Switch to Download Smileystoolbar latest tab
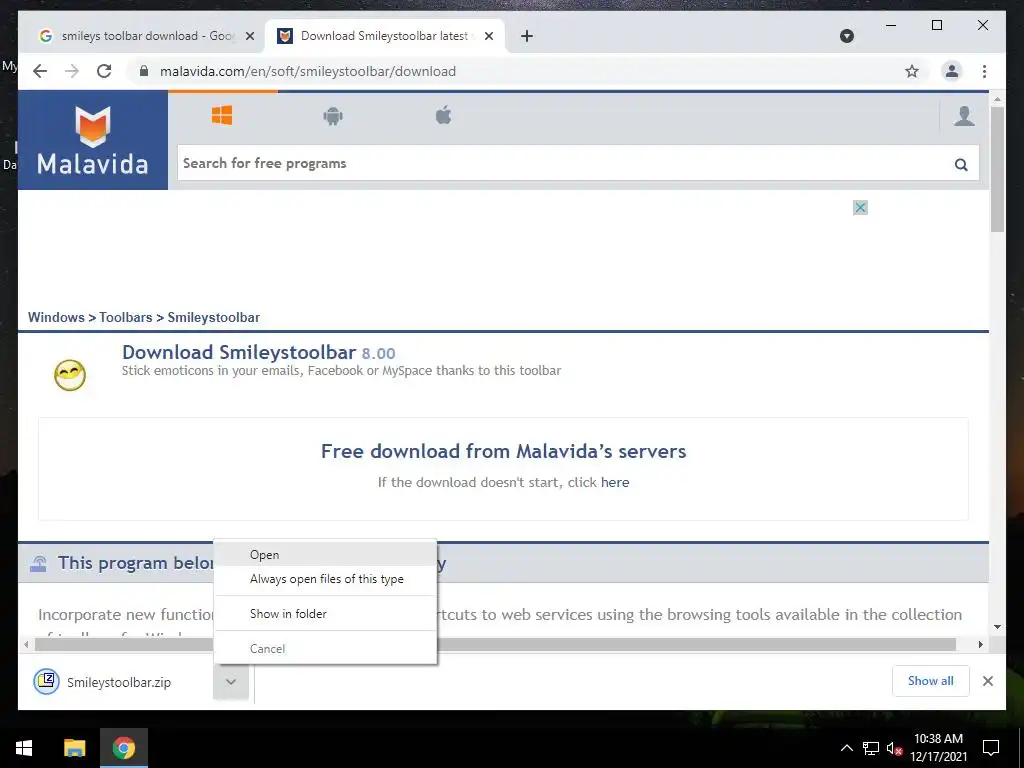The width and height of the screenshot is (1024, 768). click(x=385, y=36)
